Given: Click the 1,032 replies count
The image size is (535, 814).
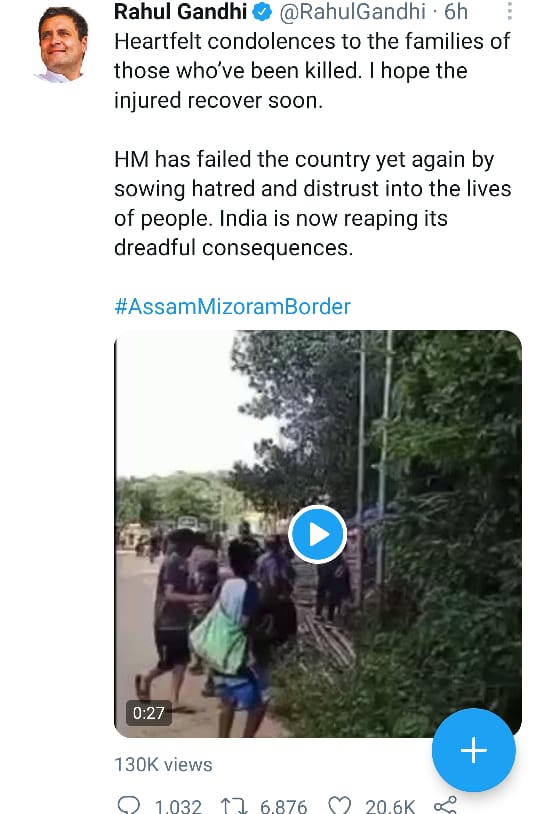Looking at the screenshot, I should (178, 806).
